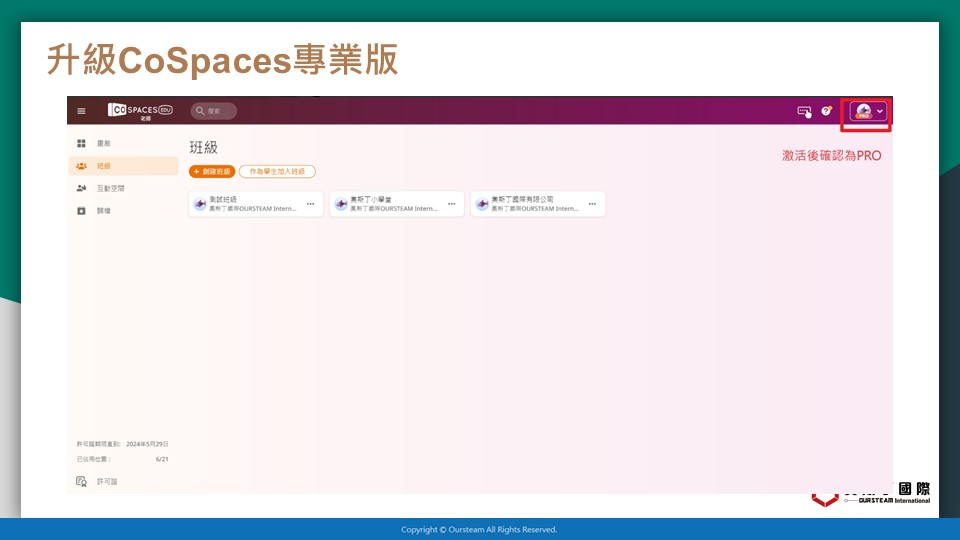Click the 作為學生加入班級 button
Image resolution: width=960 pixels, height=540 pixels.
tap(277, 171)
